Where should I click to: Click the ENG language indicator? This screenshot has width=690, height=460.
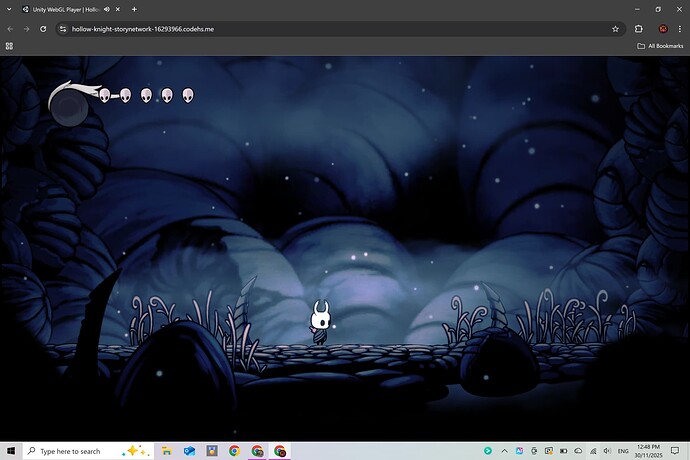pyautogui.click(x=623, y=451)
